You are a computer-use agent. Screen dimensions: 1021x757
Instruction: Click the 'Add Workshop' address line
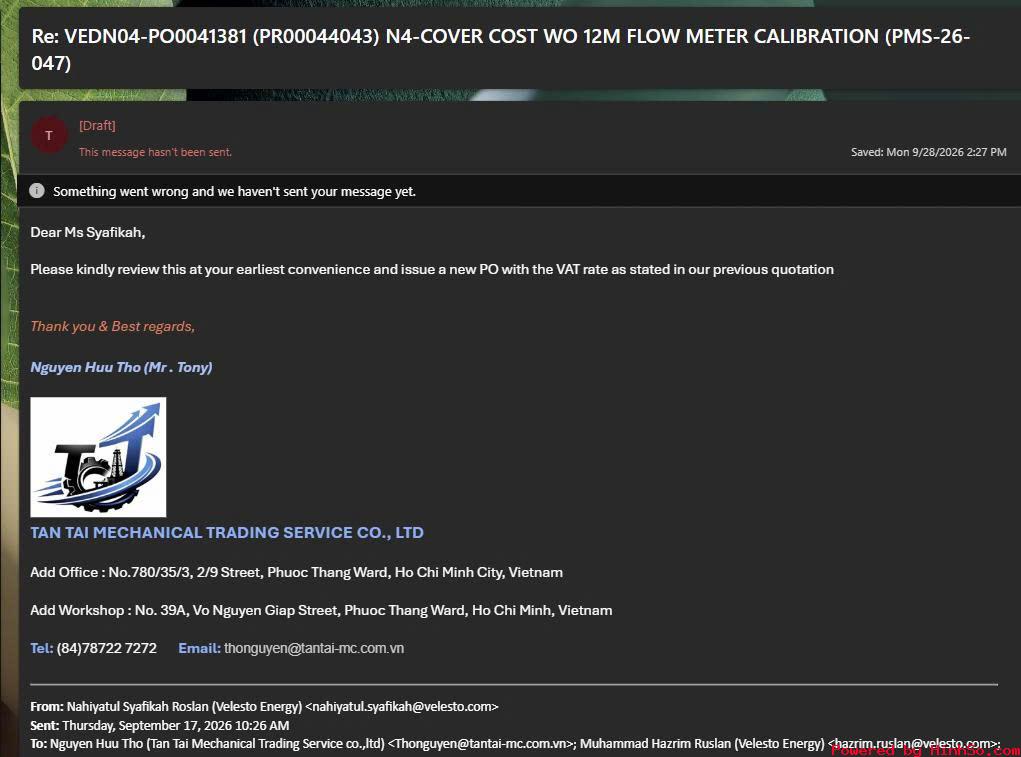321,611
